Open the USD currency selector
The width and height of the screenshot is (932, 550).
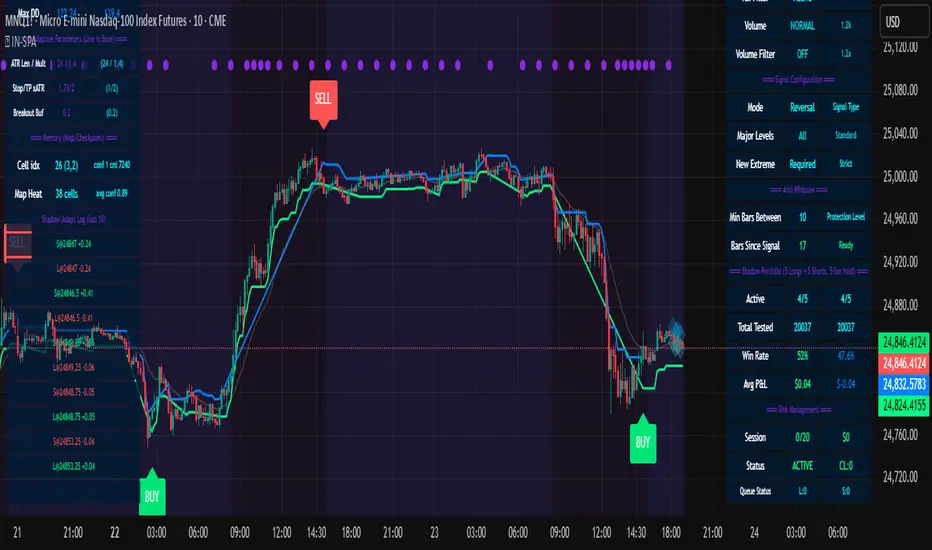tap(903, 22)
